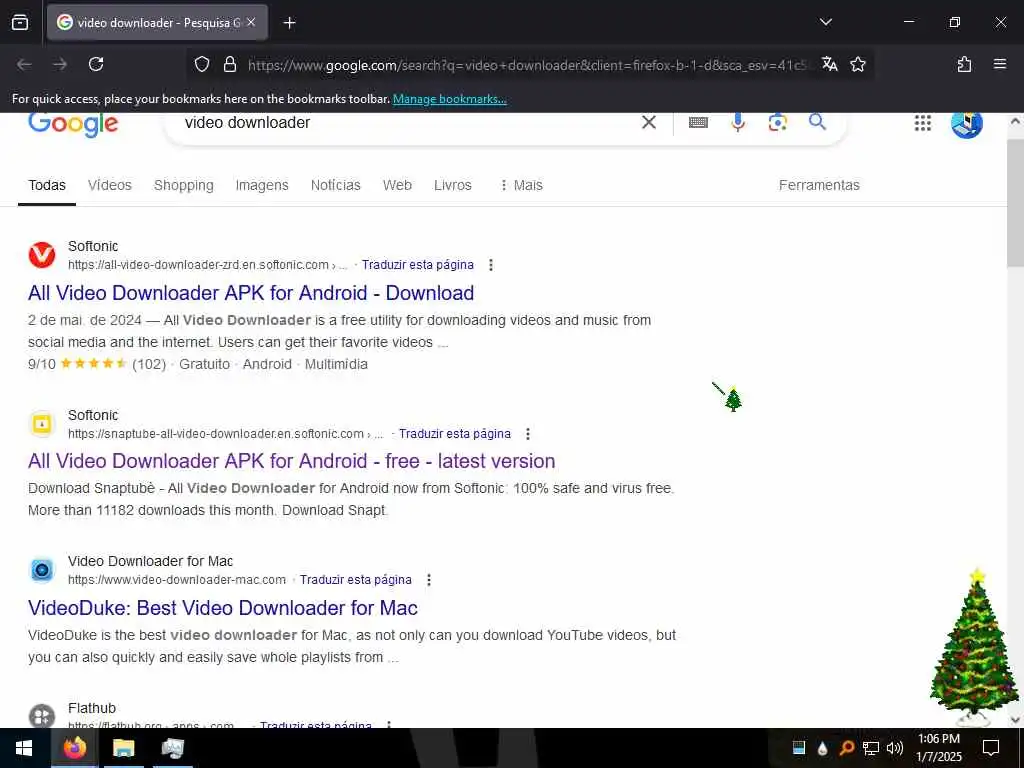Image resolution: width=1024 pixels, height=768 pixels.
Task: Open the on-screen keyboard input tool
Action: (698, 122)
